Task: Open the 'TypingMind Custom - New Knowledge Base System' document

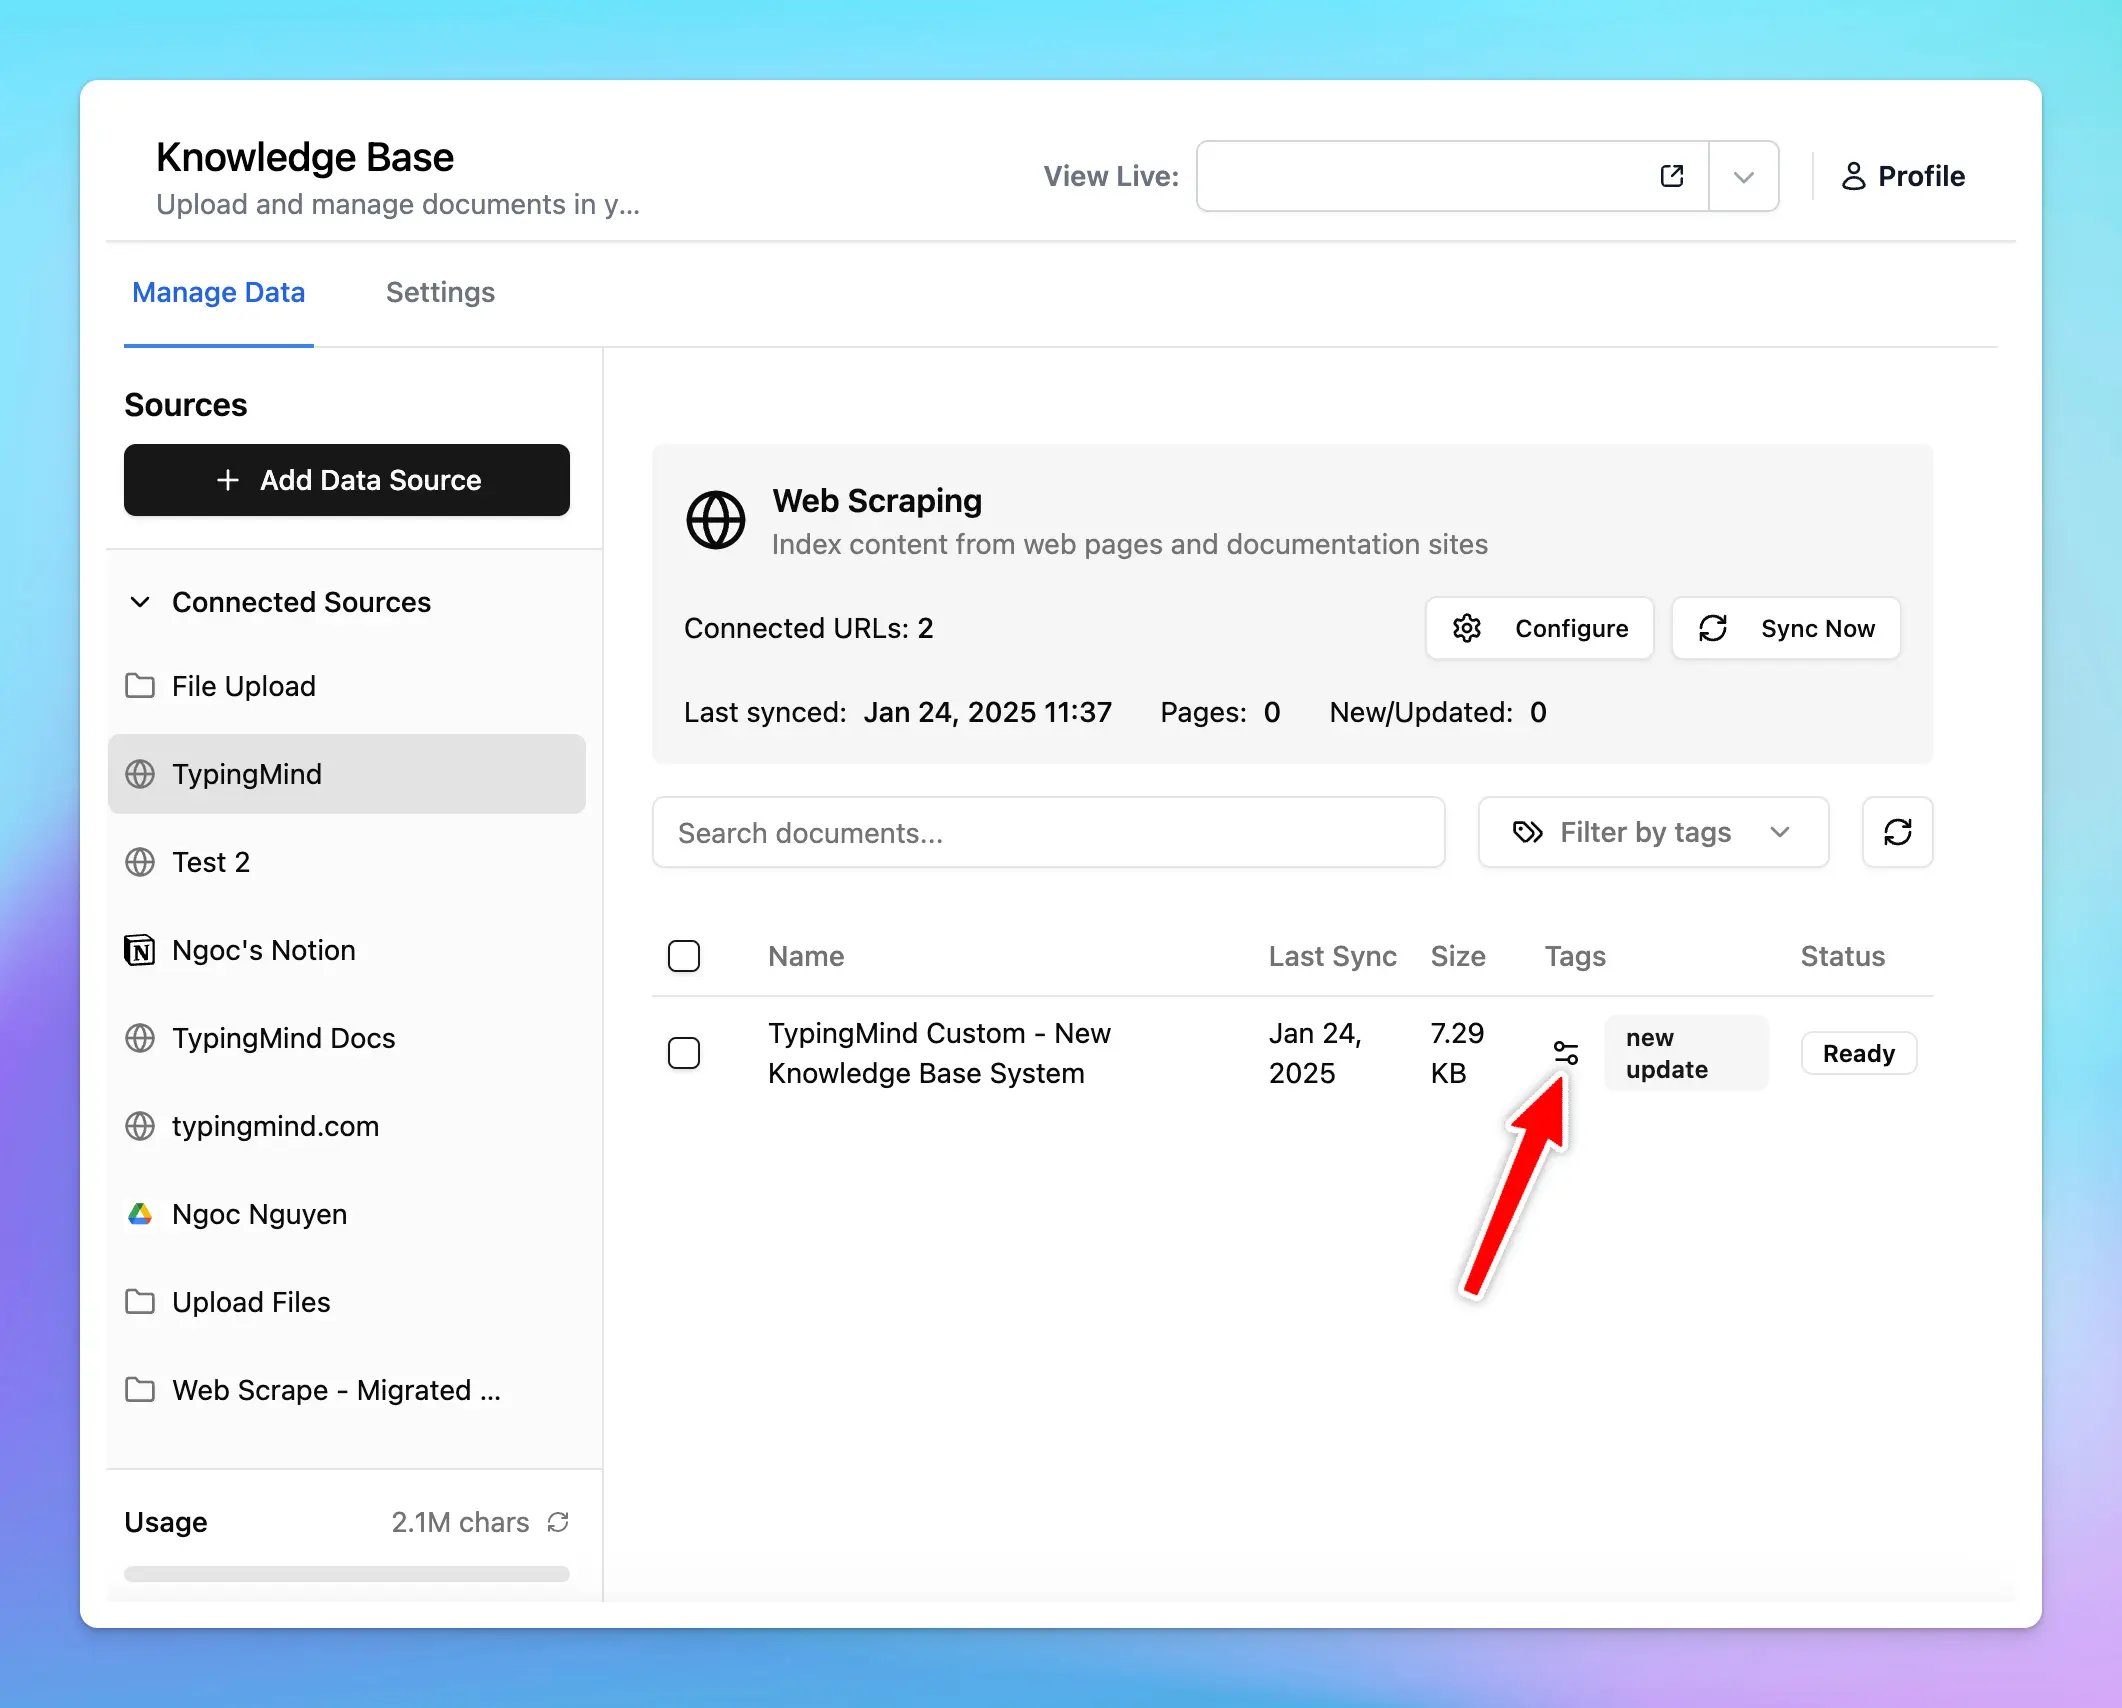Action: (939, 1053)
